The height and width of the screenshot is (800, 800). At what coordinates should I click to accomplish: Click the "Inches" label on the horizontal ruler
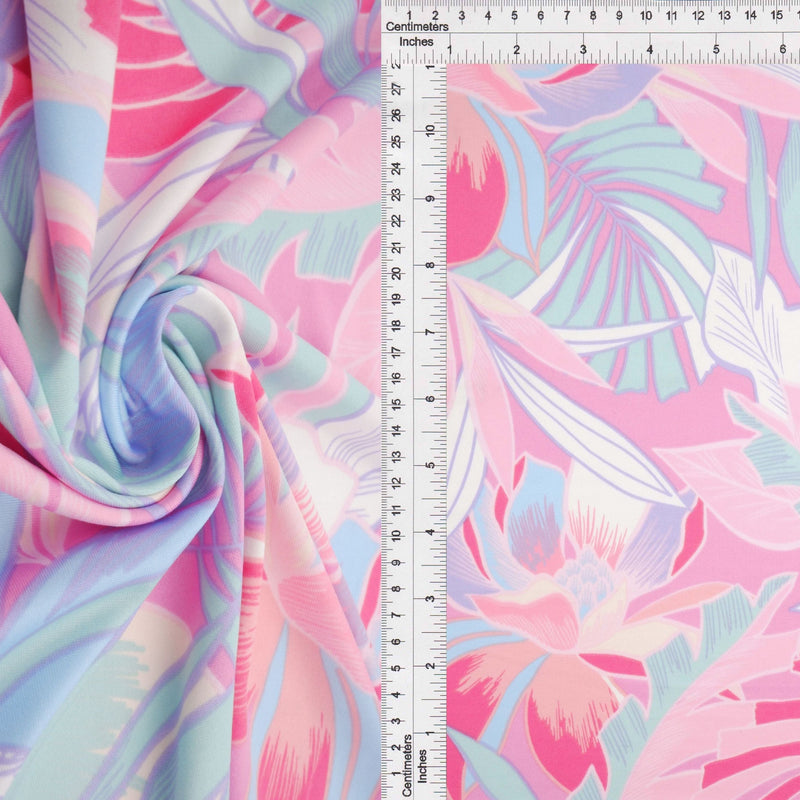coord(416,42)
